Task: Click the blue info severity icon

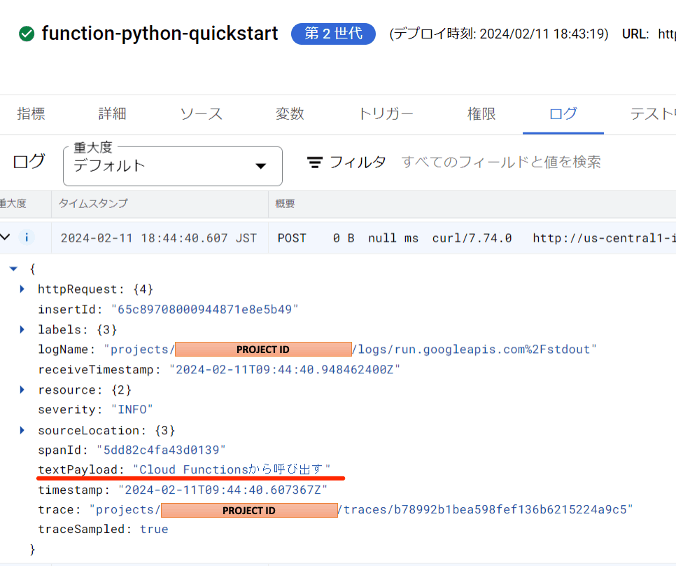Action: 27,238
